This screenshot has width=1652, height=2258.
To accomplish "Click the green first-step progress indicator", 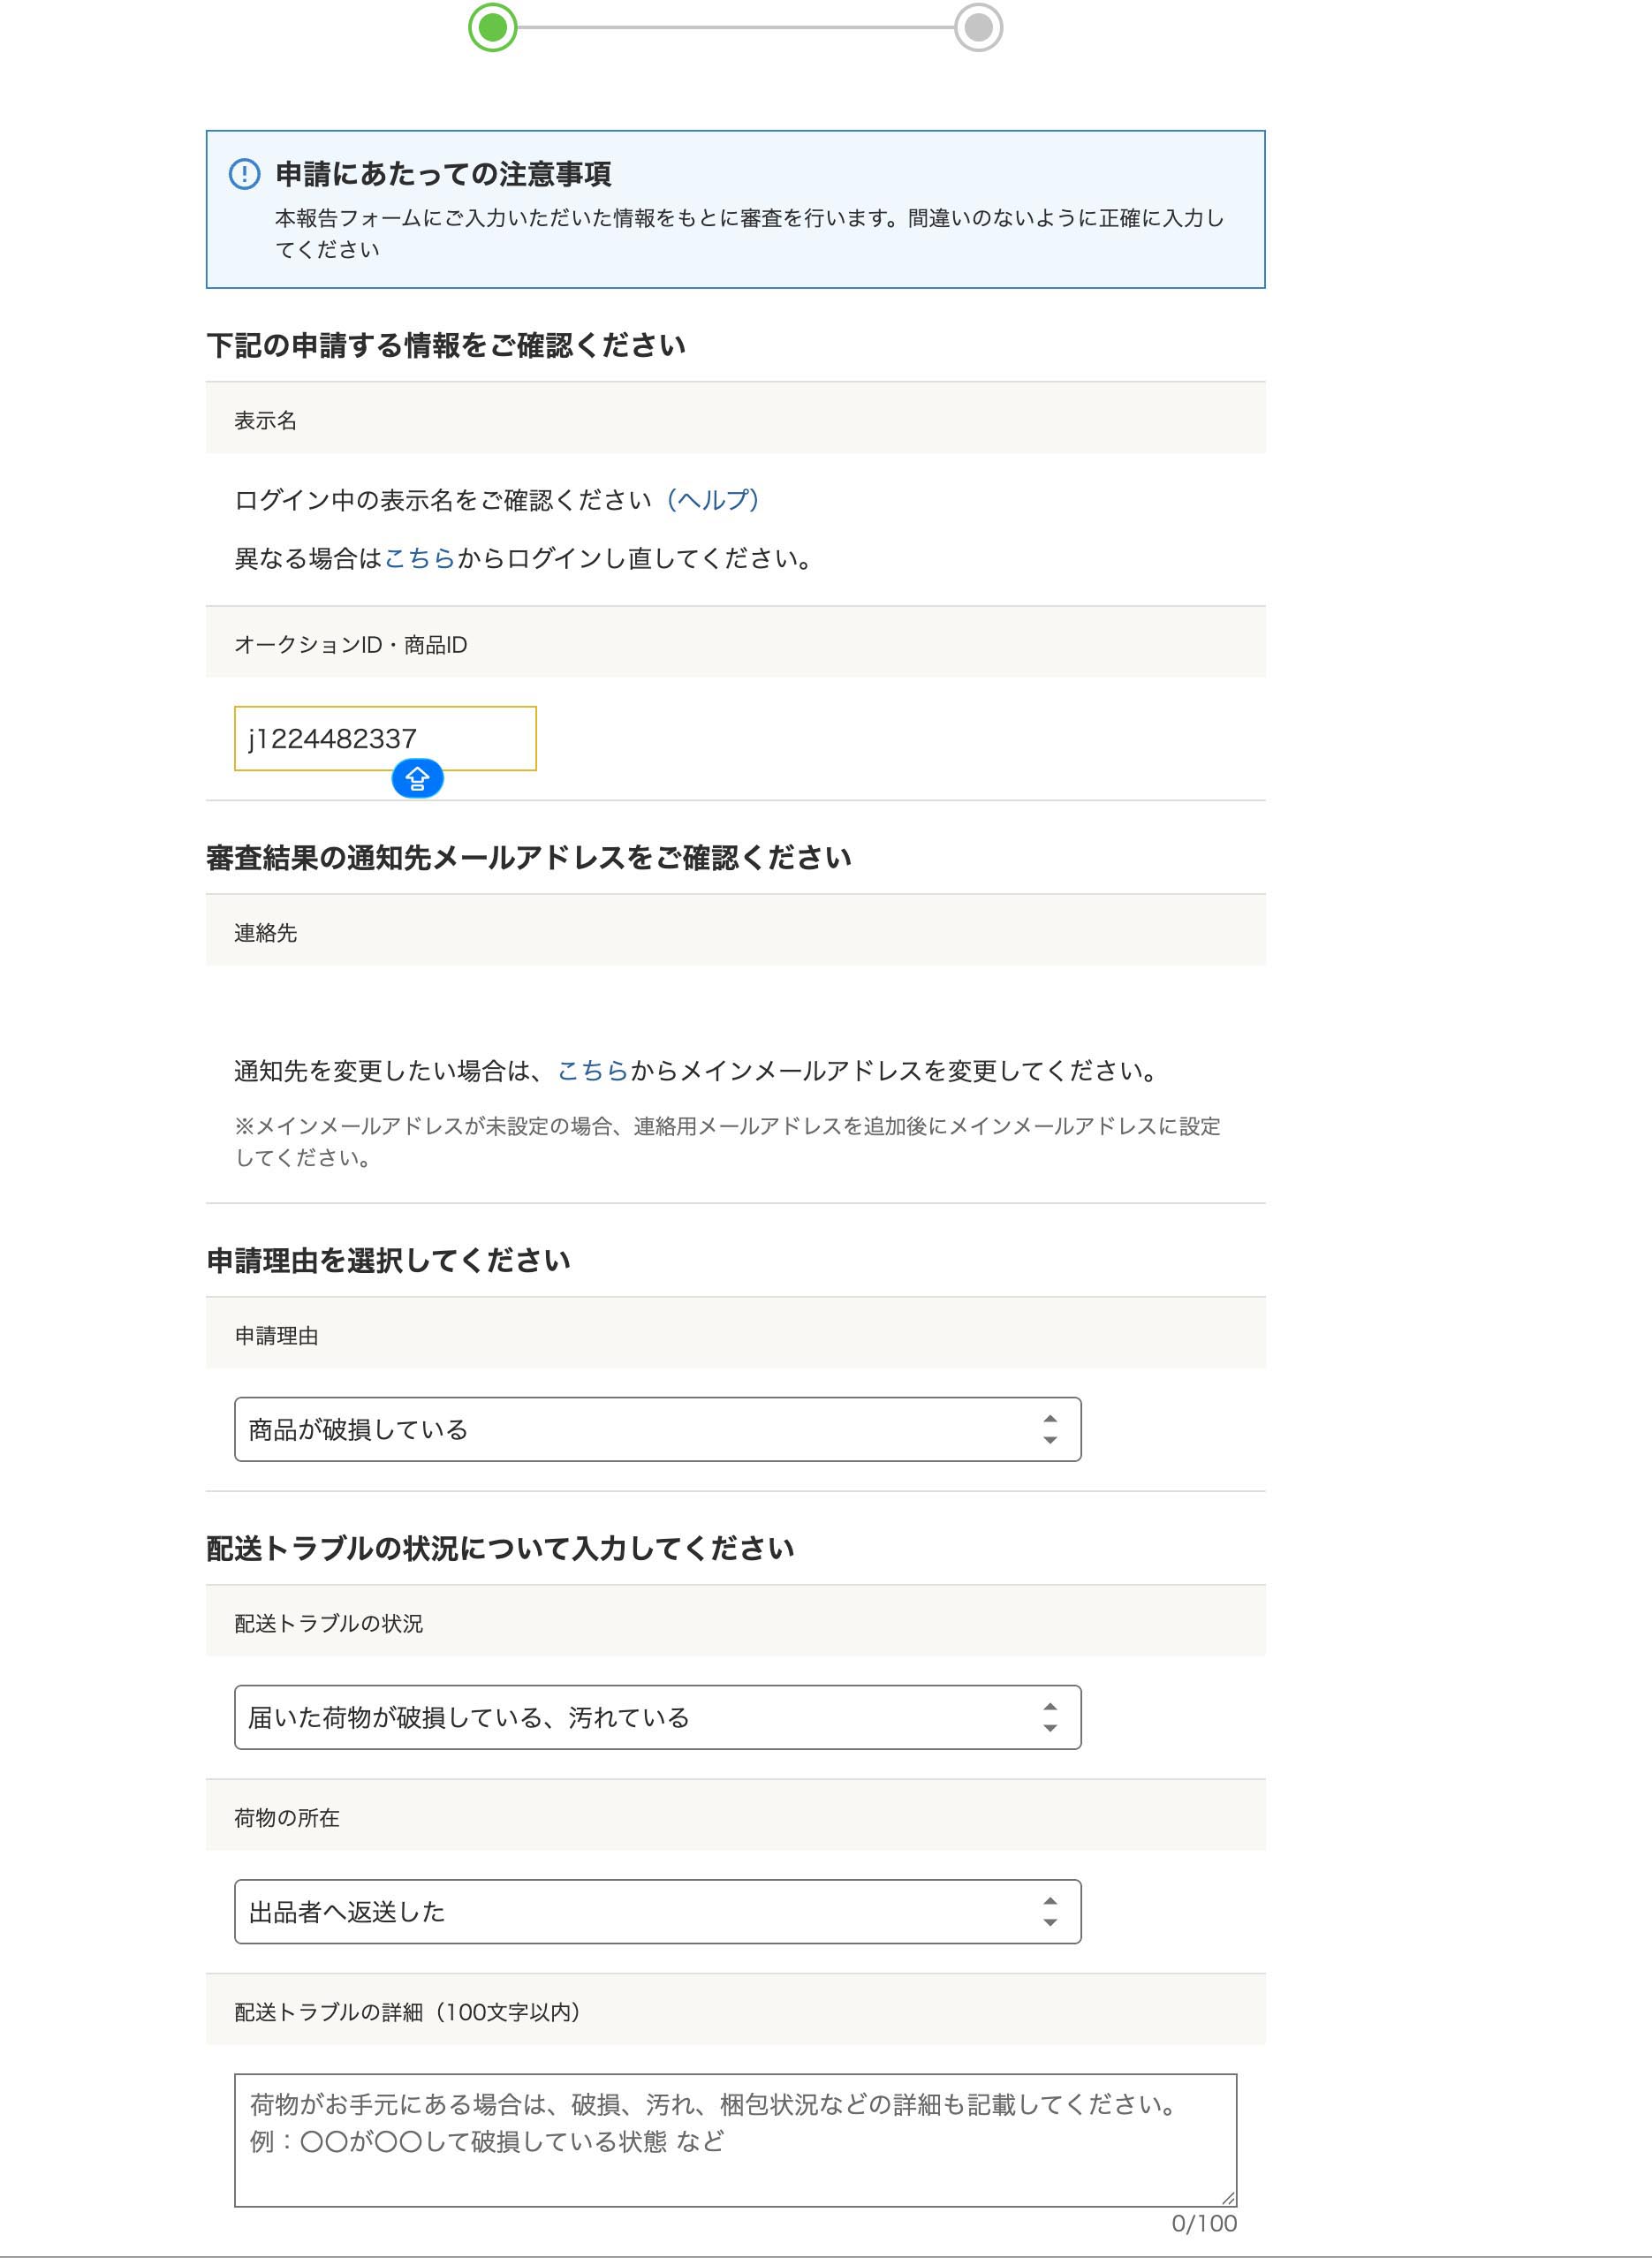I will (x=492, y=27).
